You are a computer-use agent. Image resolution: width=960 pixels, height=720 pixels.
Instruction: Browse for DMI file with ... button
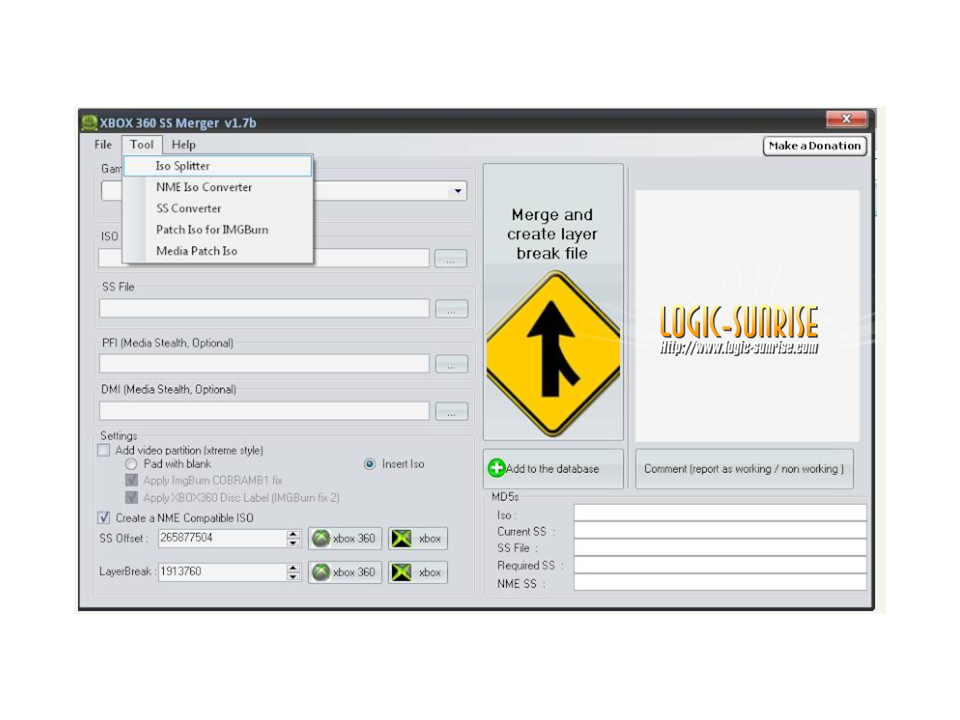tap(451, 411)
